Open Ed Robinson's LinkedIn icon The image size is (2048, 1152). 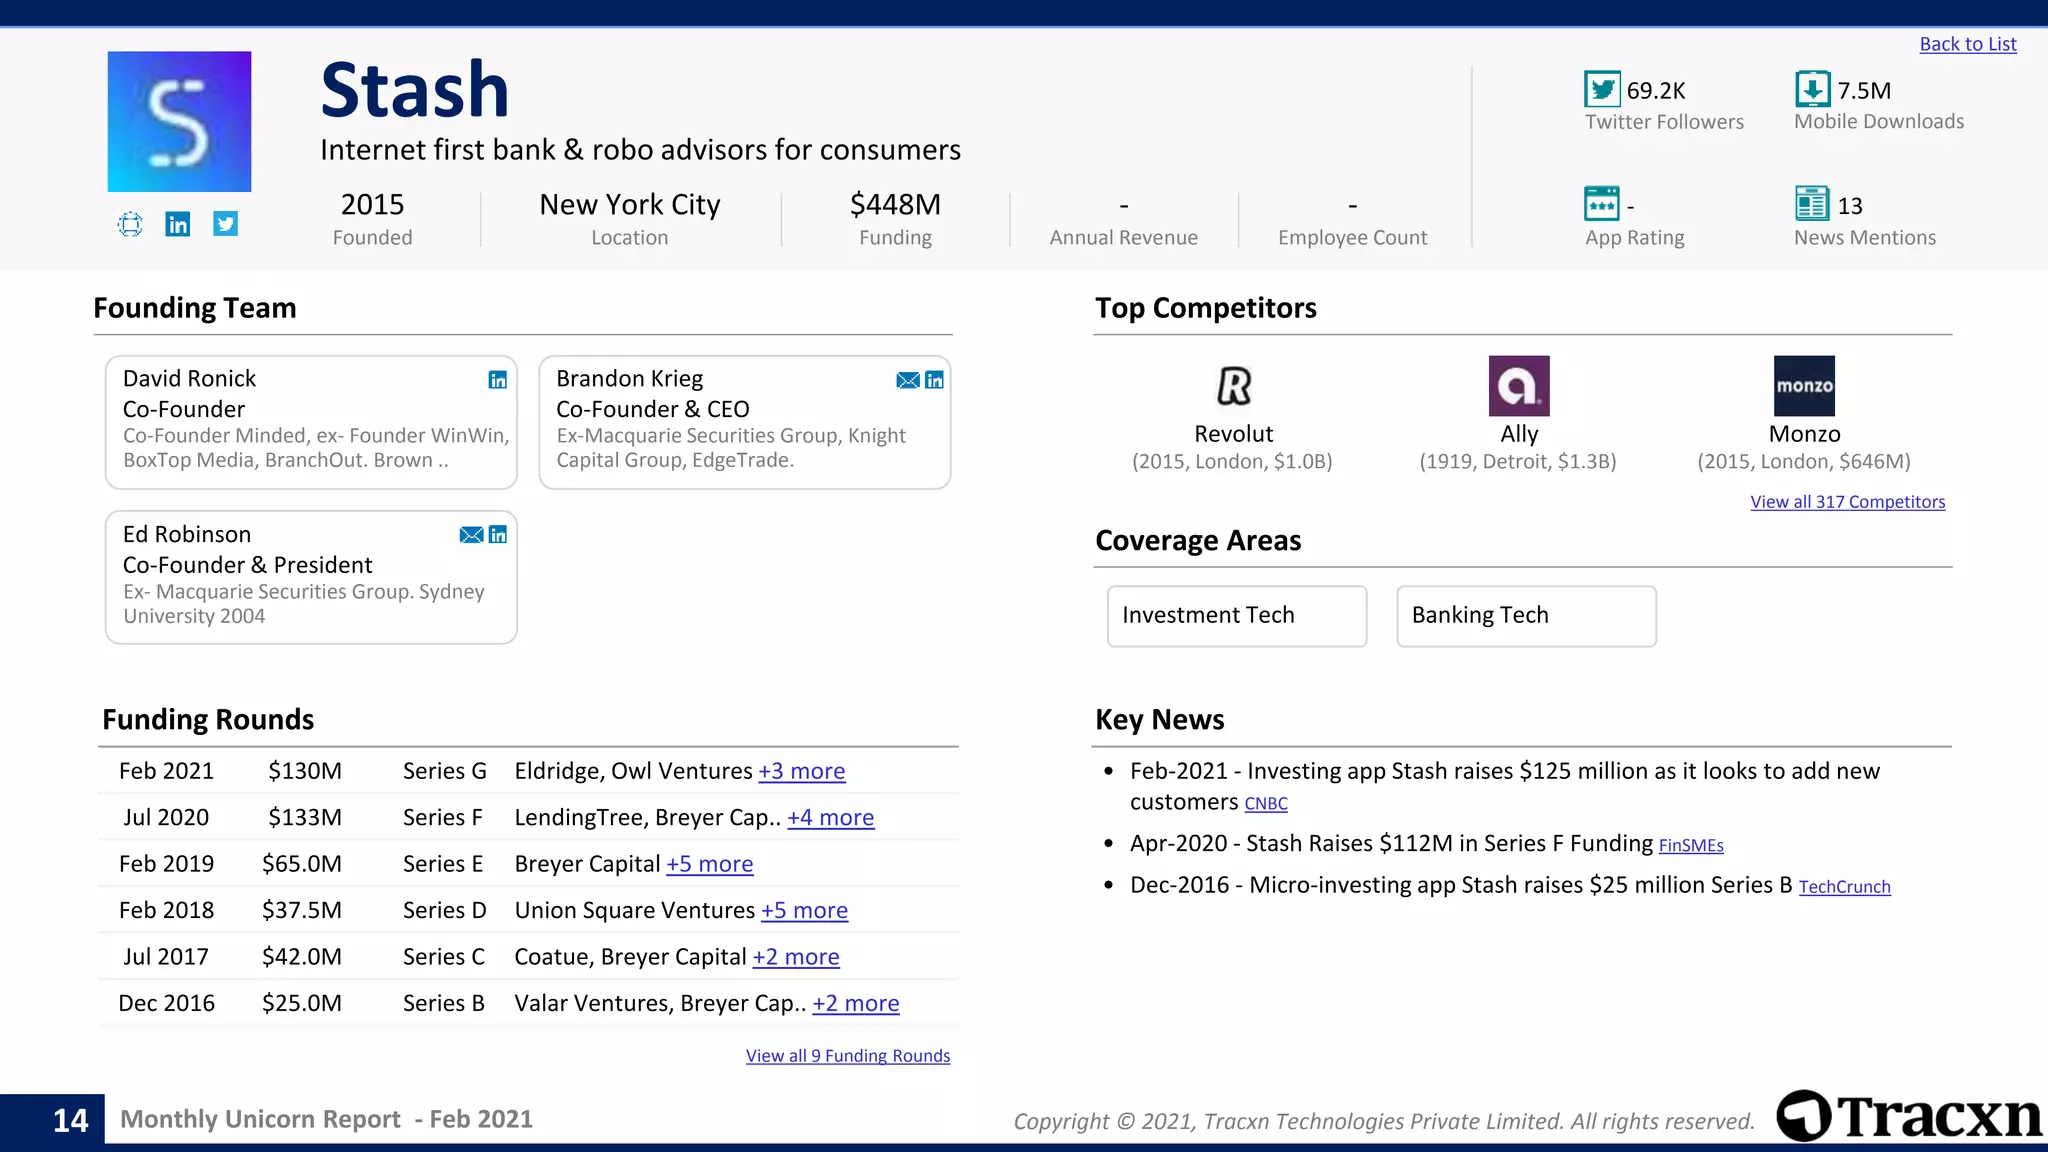(497, 535)
